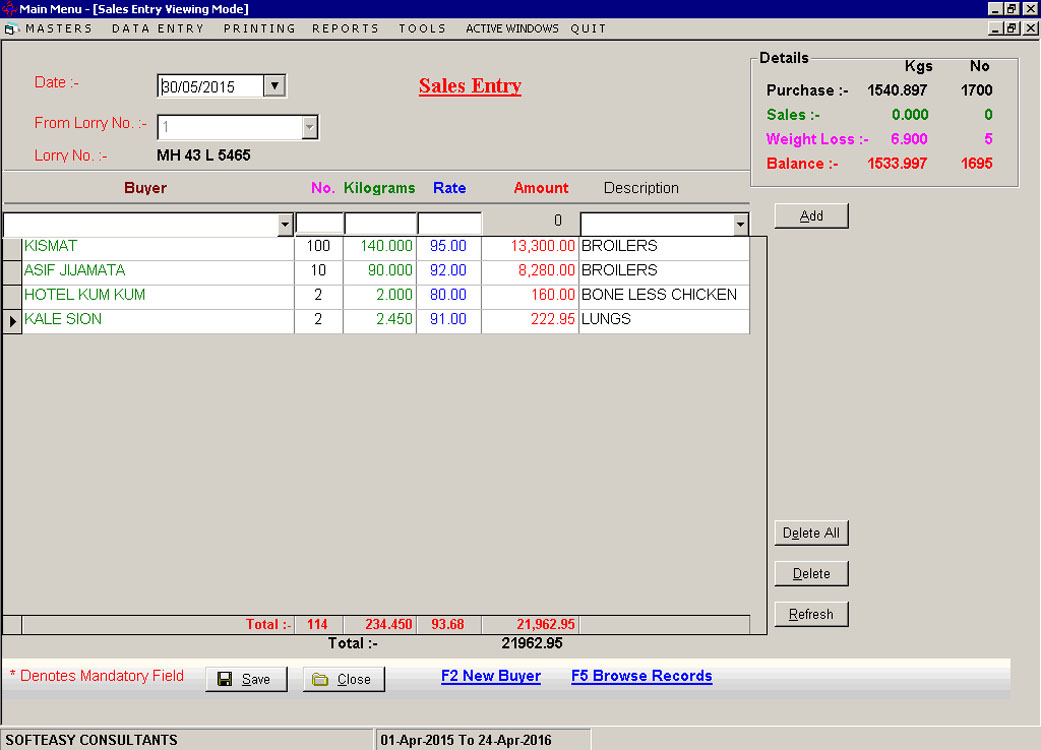The image size is (1041, 750).
Task: Click the amount cell 13,300.00
Action: coord(530,246)
